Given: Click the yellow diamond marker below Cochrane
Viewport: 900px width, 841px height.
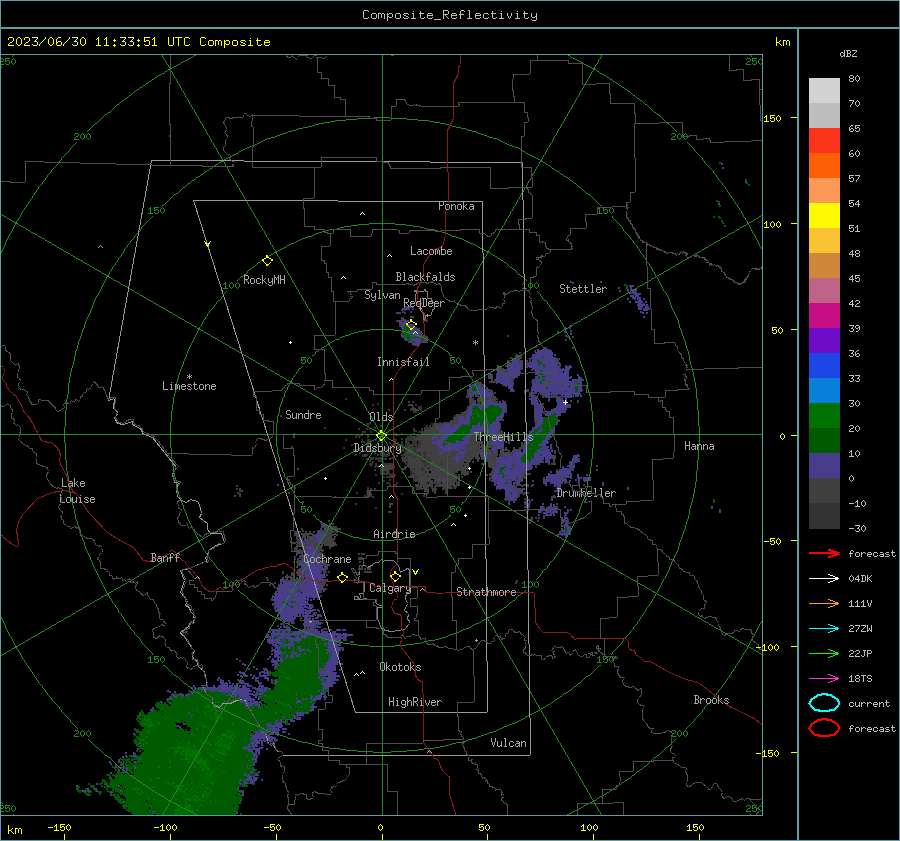Looking at the screenshot, I should point(342,577).
